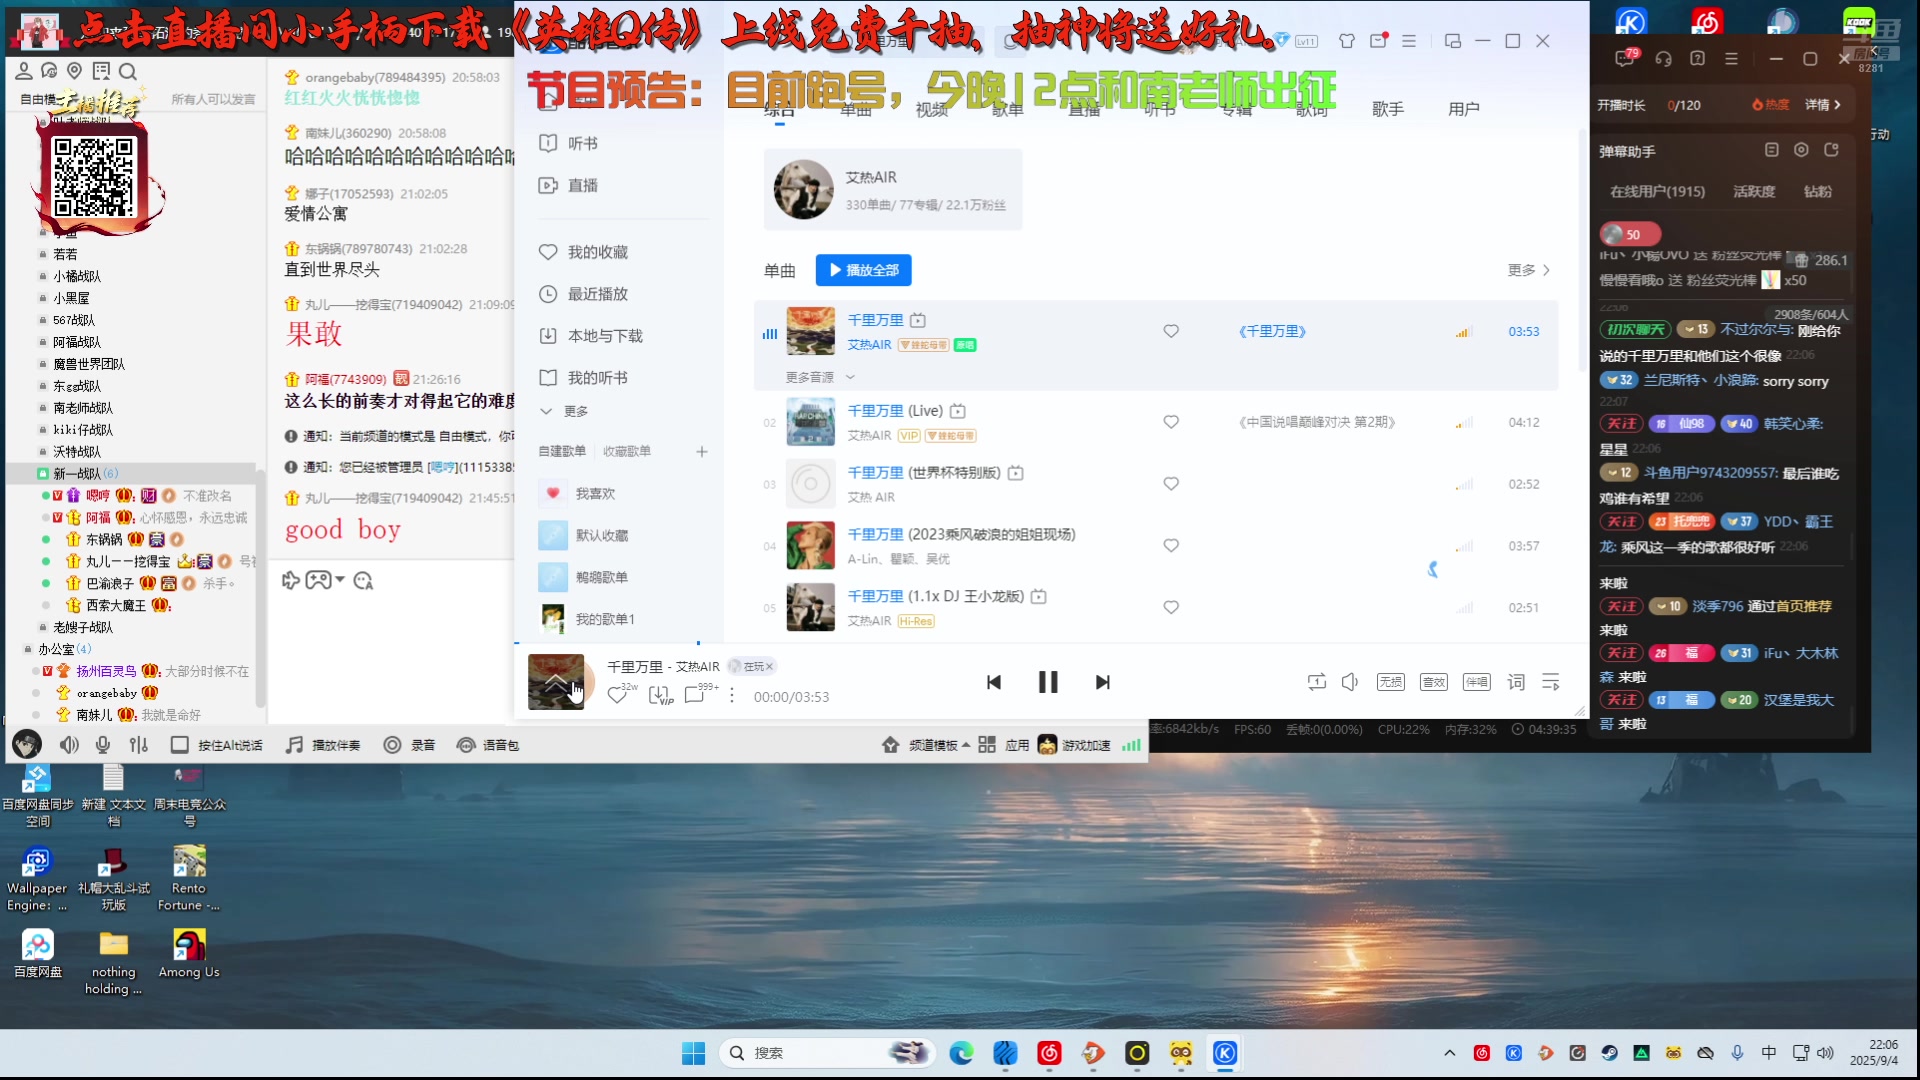Image resolution: width=1920 pixels, height=1080 pixels.
Task: Open the 我的歌单1 playlist
Action: click(x=587, y=619)
